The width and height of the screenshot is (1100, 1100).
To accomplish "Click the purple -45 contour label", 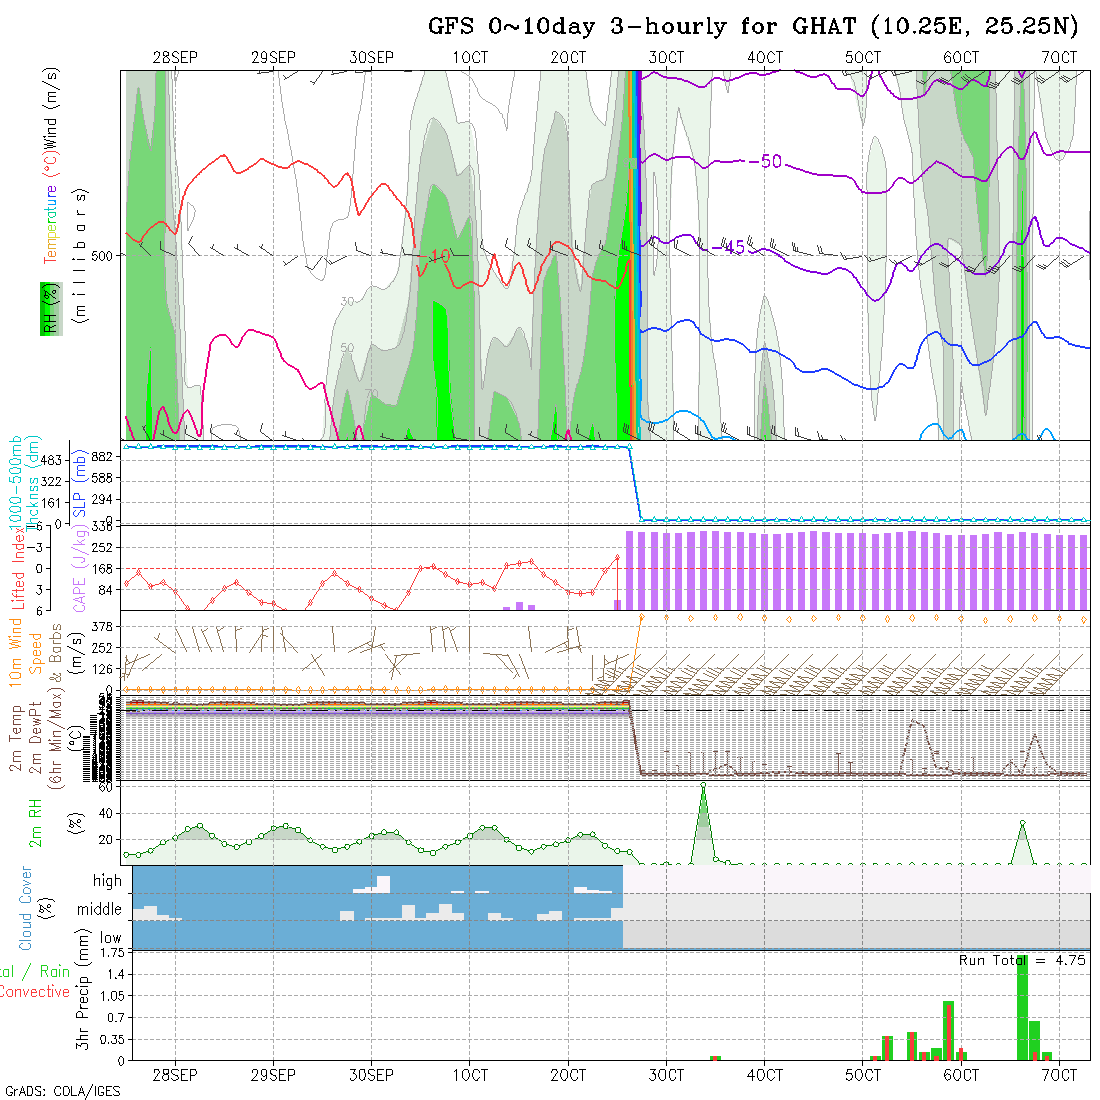I will coord(734,247).
